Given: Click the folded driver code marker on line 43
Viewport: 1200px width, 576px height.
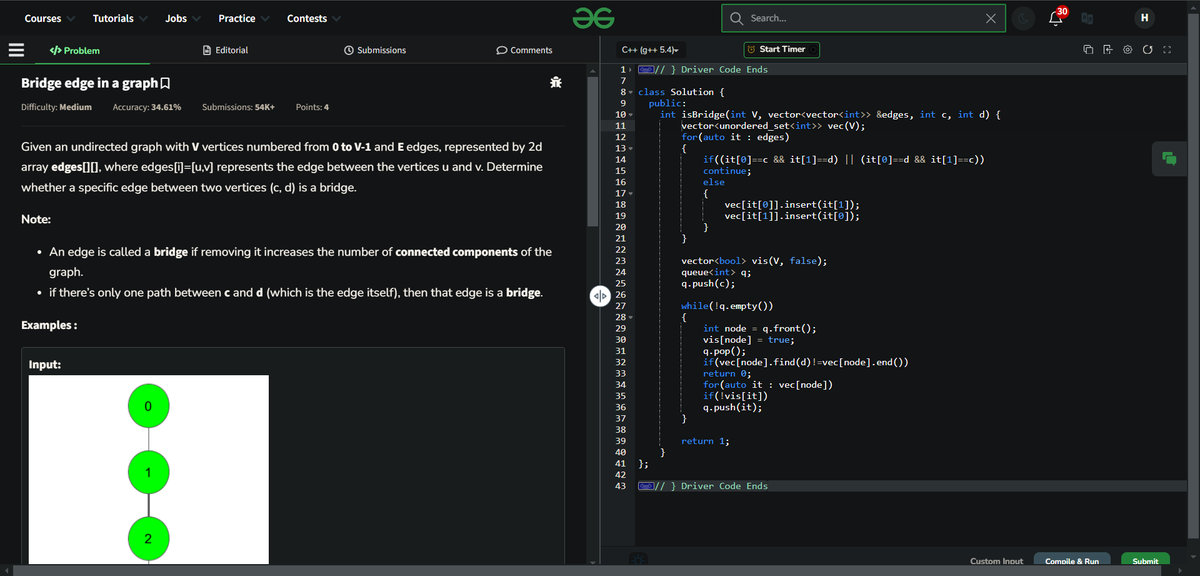Looking at the screenshot, I should pos(646,486).
